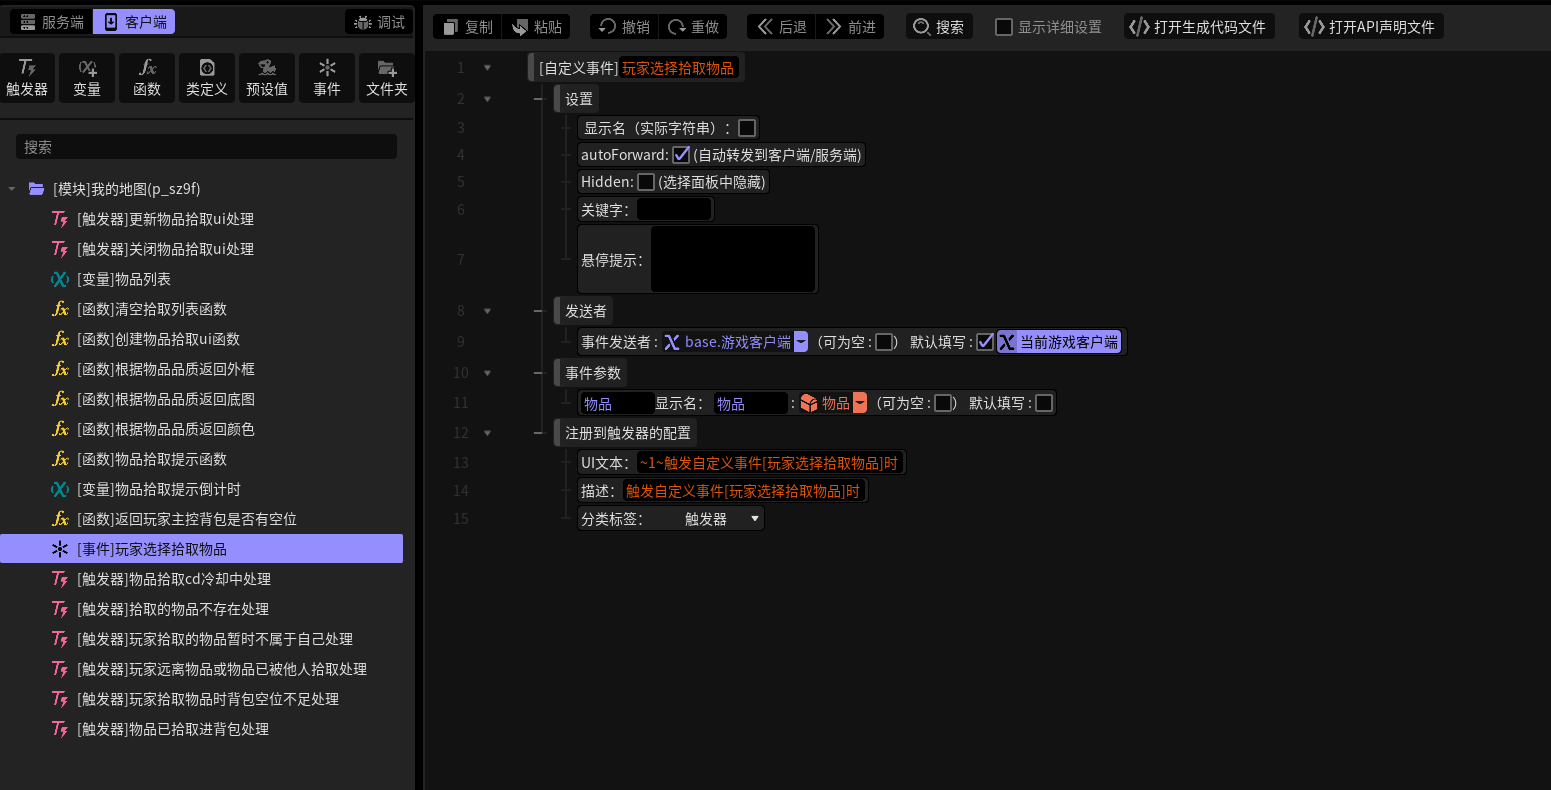Edit the 物品 parameter name field
This screenshot has width=1551, height=790.
coord(617,403)
